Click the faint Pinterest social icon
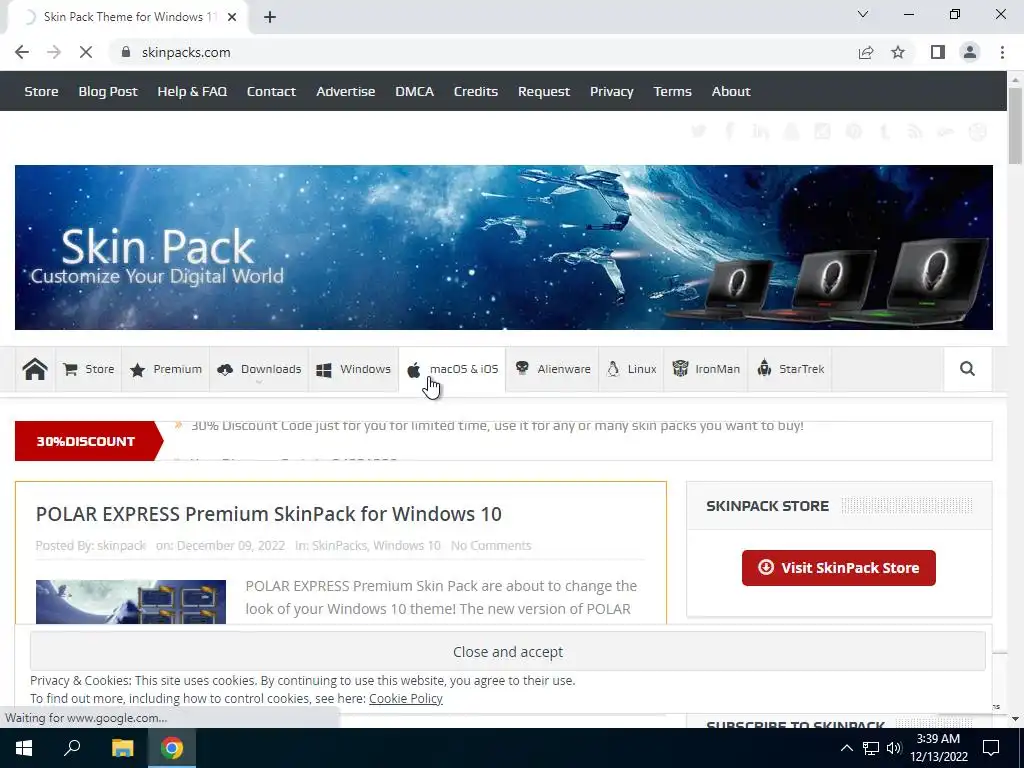1024x768 pixels. point(854,131)
